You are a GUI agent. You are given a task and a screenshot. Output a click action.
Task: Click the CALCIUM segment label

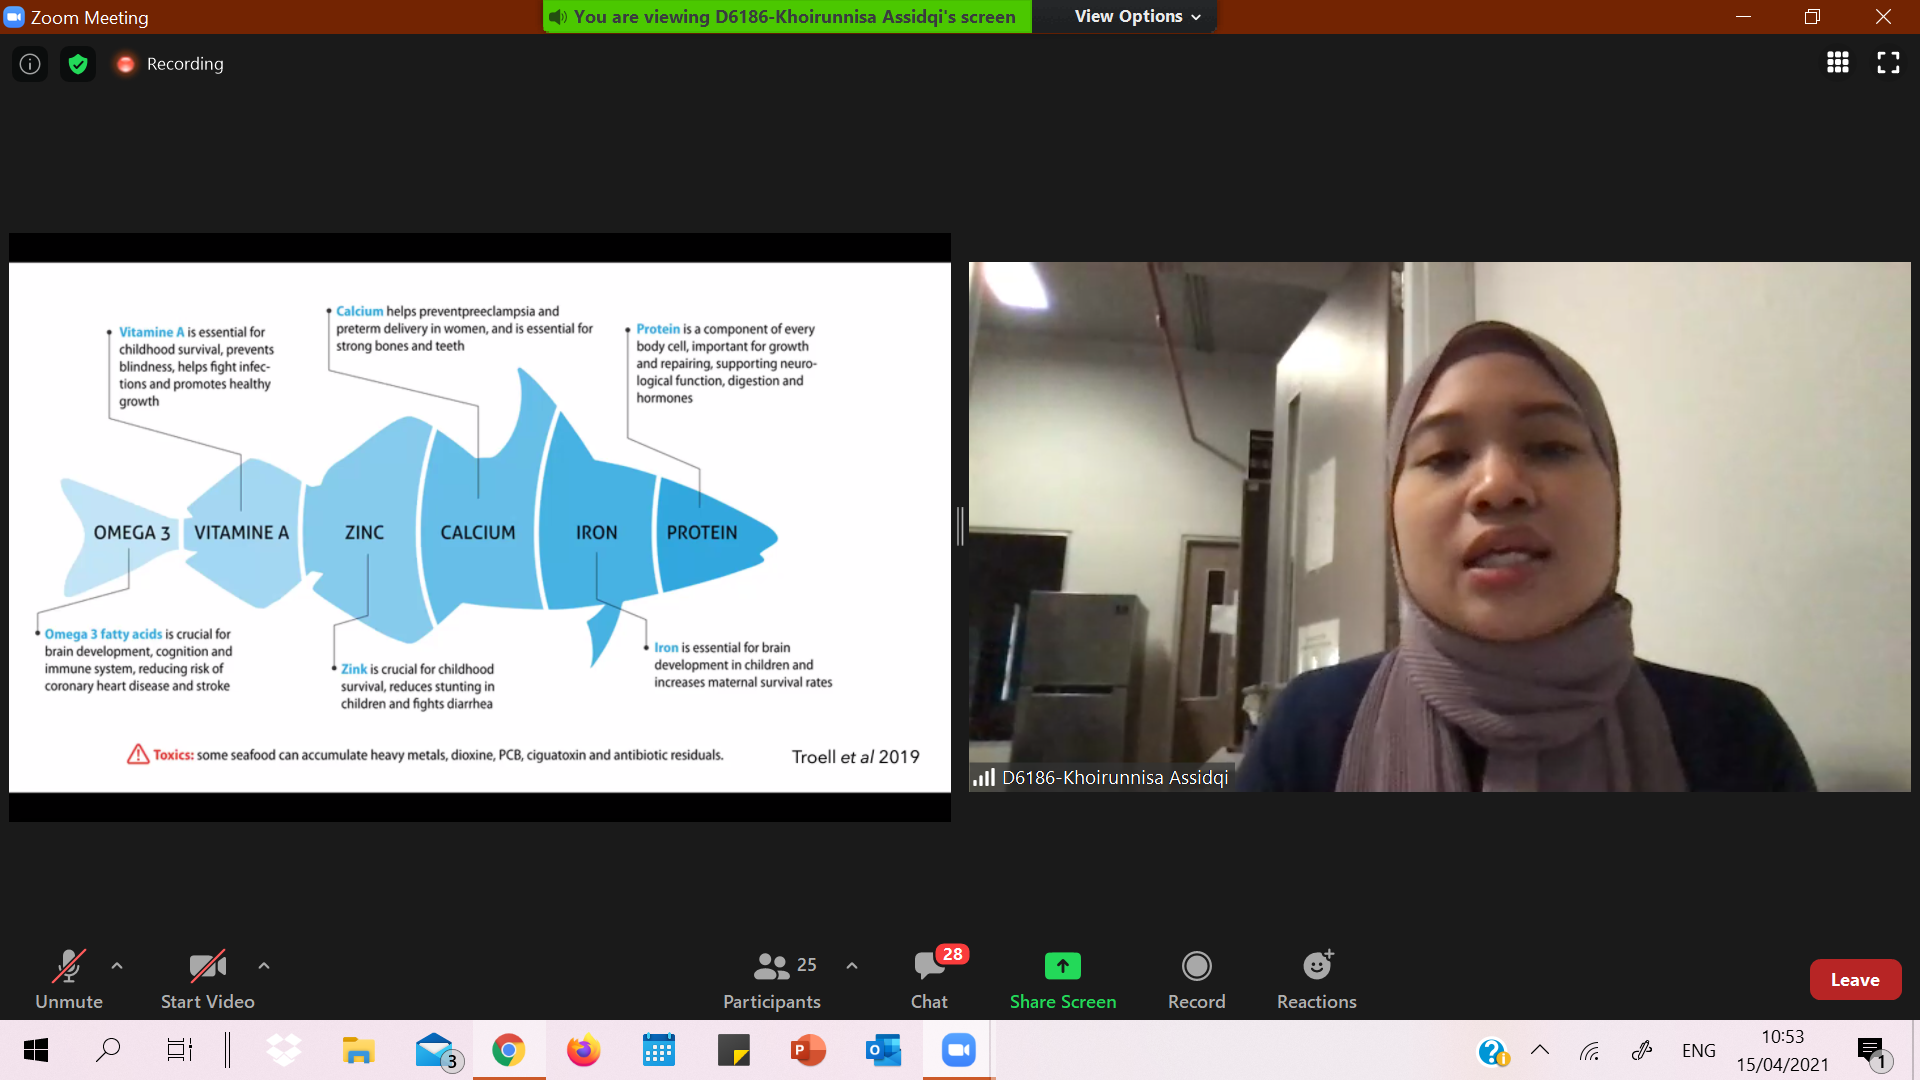coord(478,533)
